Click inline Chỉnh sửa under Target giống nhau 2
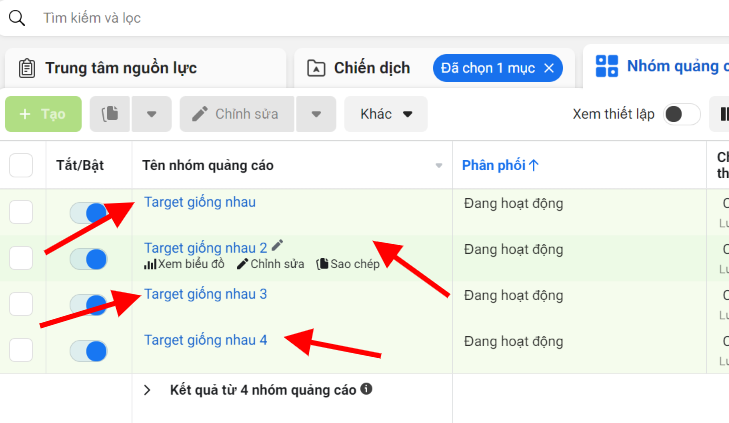 271,264
